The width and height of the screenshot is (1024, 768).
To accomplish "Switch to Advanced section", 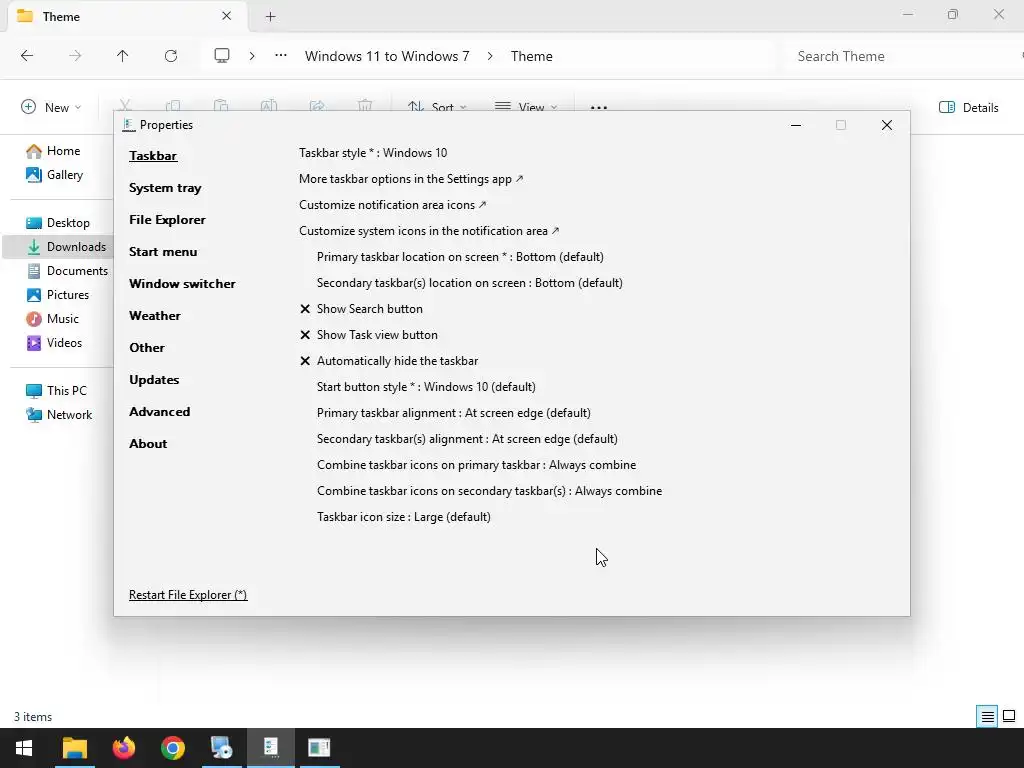I will (x=159, y=411).
